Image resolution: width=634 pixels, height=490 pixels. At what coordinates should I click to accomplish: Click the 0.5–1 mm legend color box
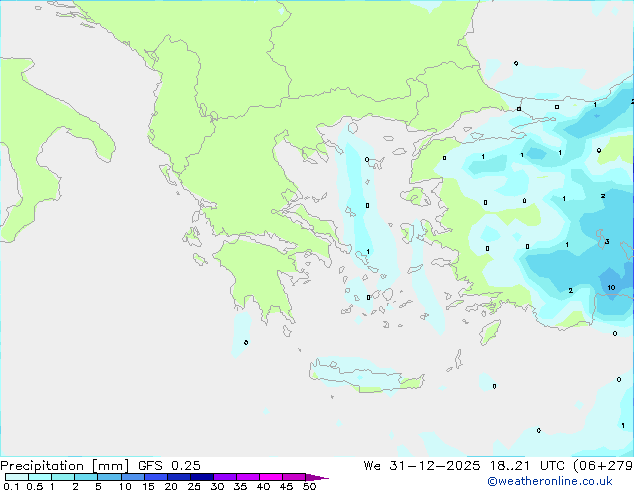(x=40, y=477)
